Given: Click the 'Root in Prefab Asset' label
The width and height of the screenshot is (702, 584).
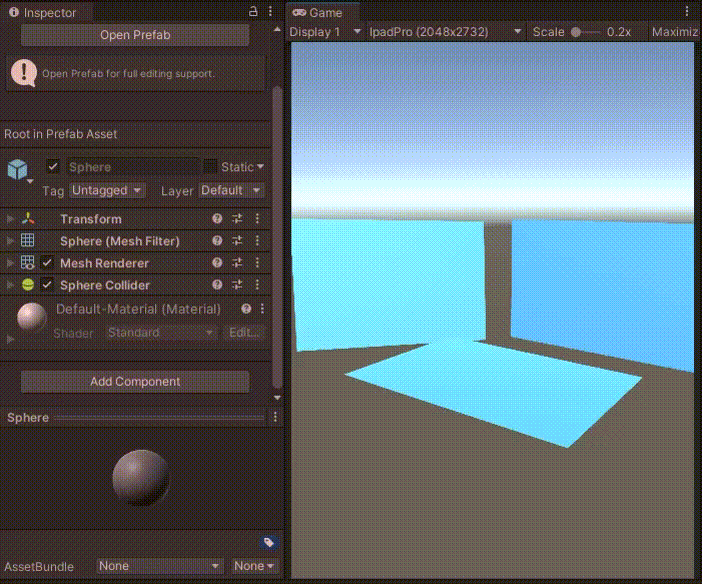Looking at the screenshot, I should click(60, 134).
